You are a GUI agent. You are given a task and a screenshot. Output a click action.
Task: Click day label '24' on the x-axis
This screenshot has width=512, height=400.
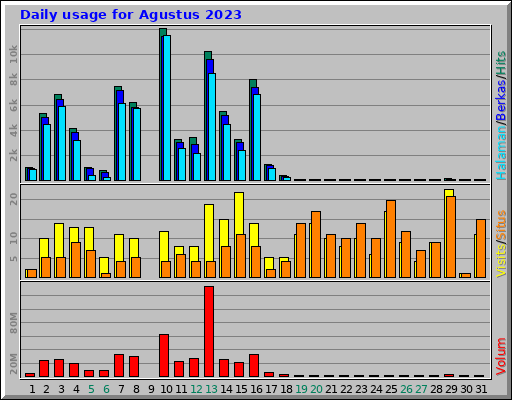click(376, 389)
